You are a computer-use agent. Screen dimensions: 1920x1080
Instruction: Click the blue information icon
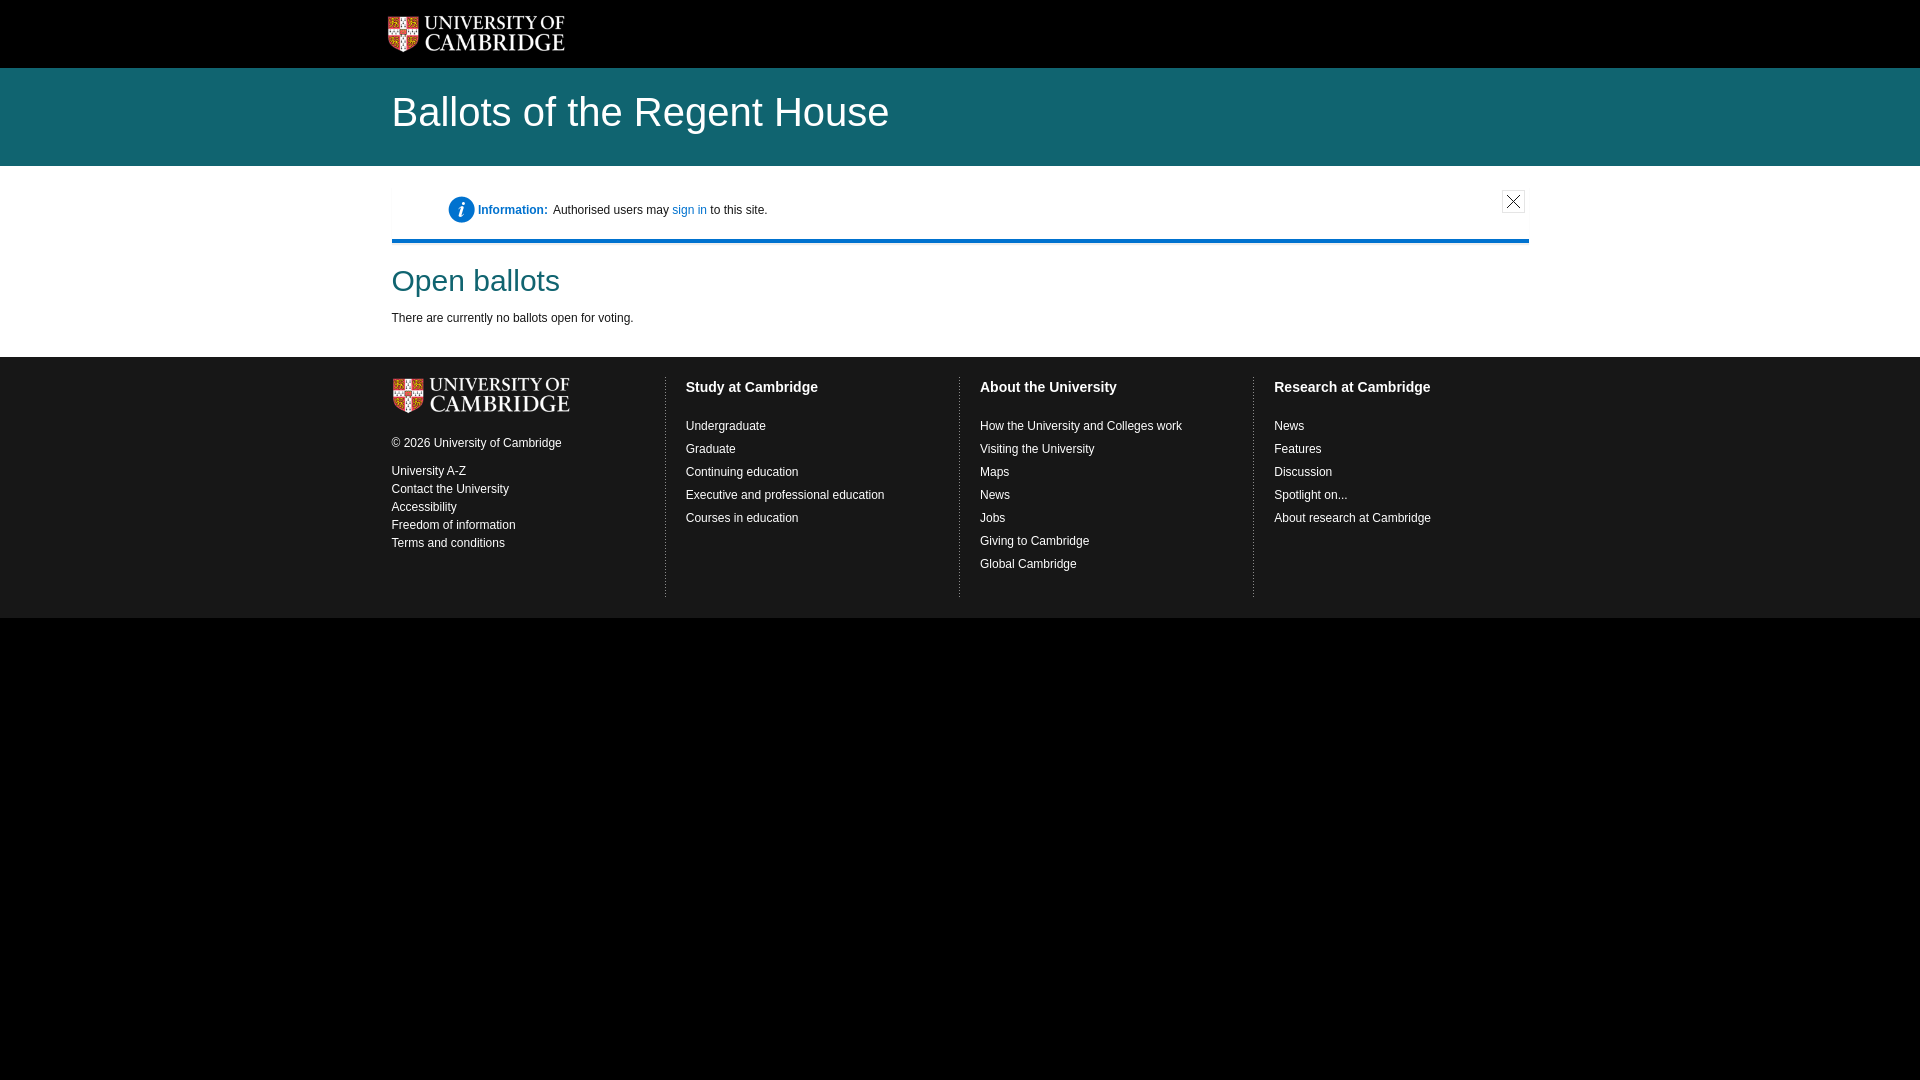[x=461, y=209]
